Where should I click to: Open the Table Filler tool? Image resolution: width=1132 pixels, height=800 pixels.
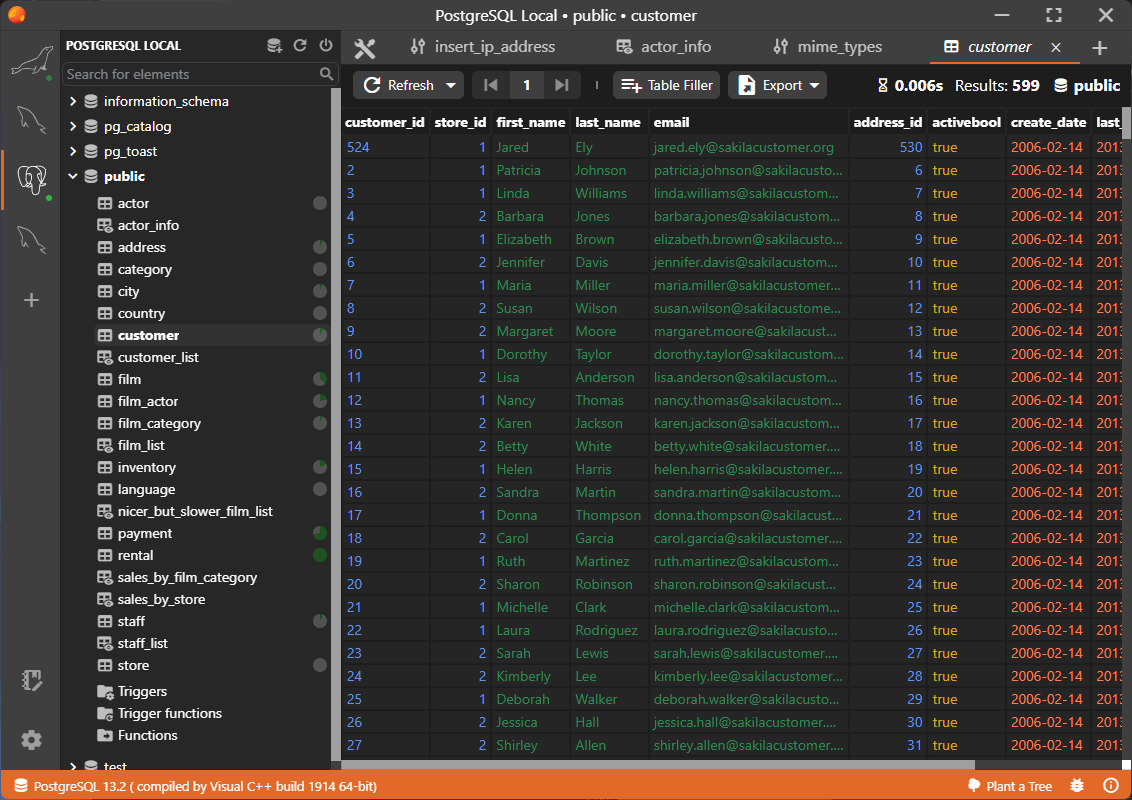pos(666,85)
